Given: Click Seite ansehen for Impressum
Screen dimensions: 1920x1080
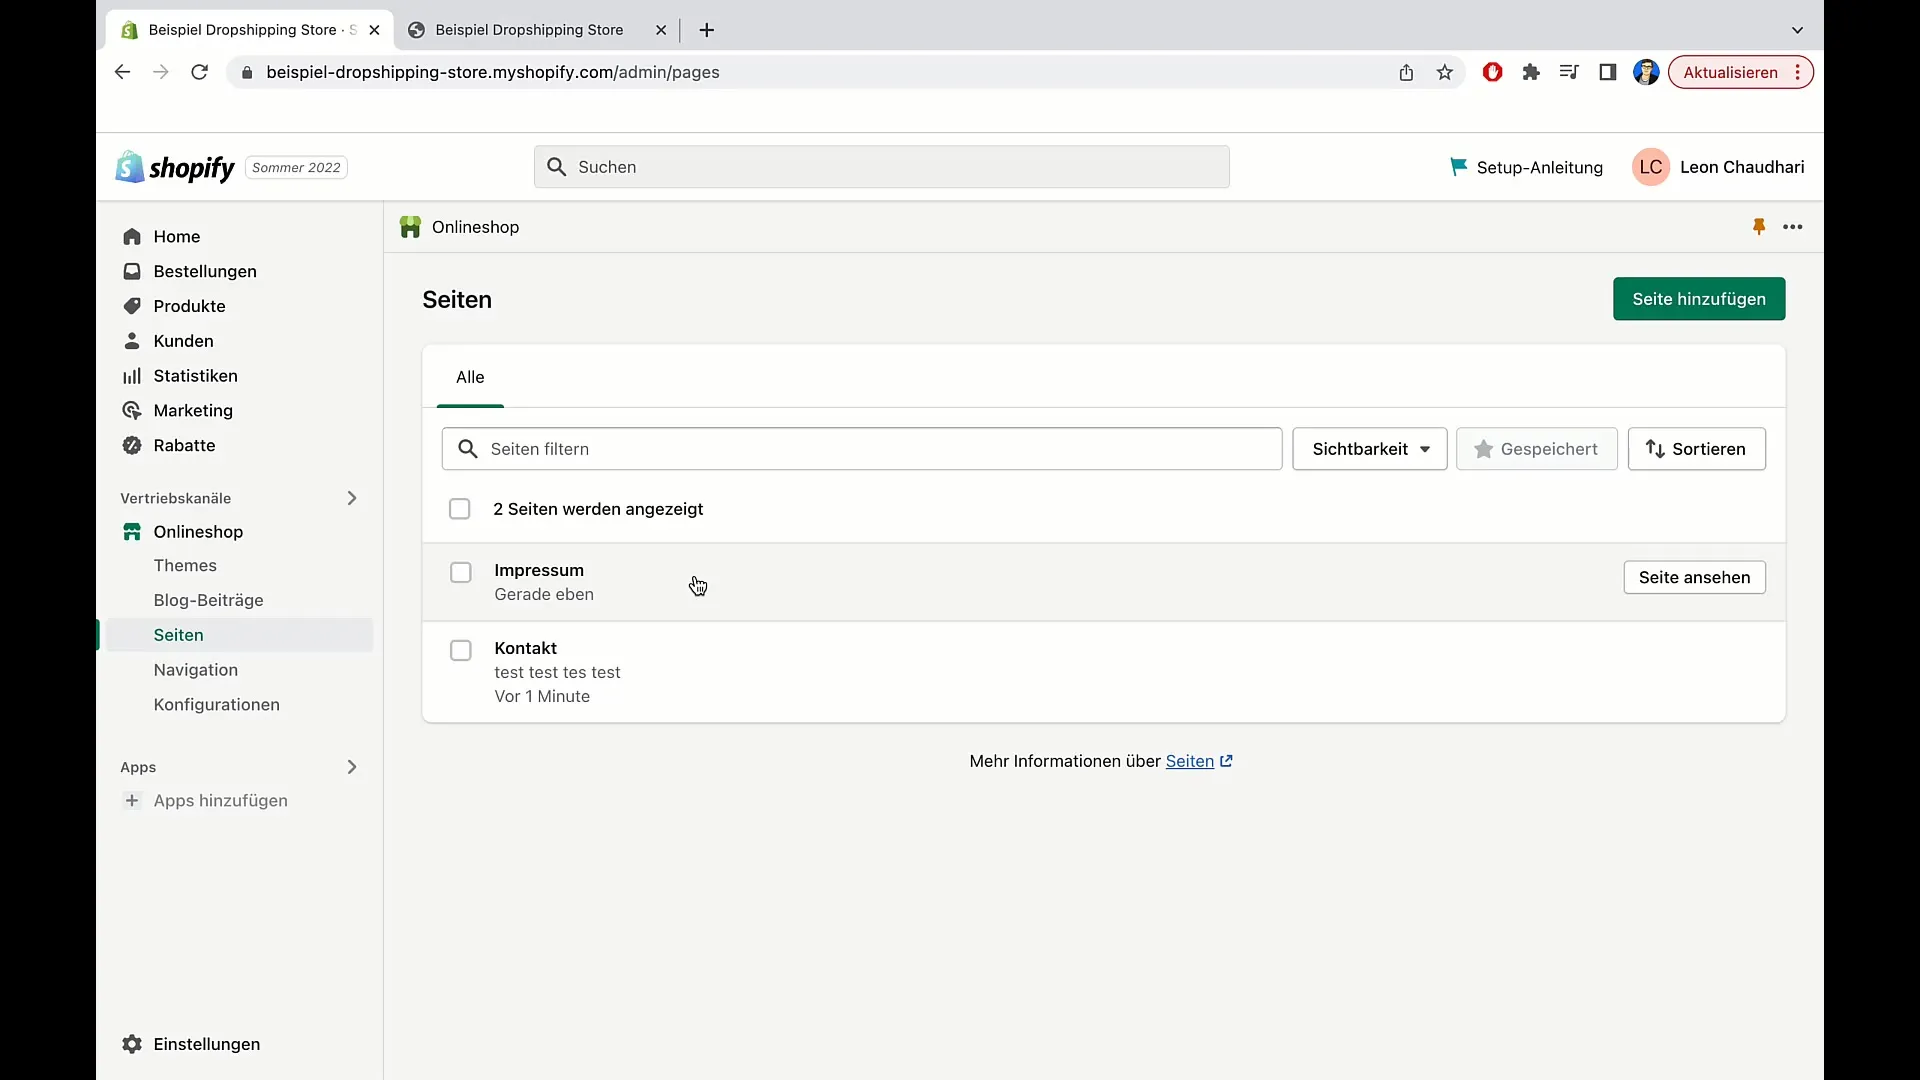Looking at the screenshot, I should 1695,576.
